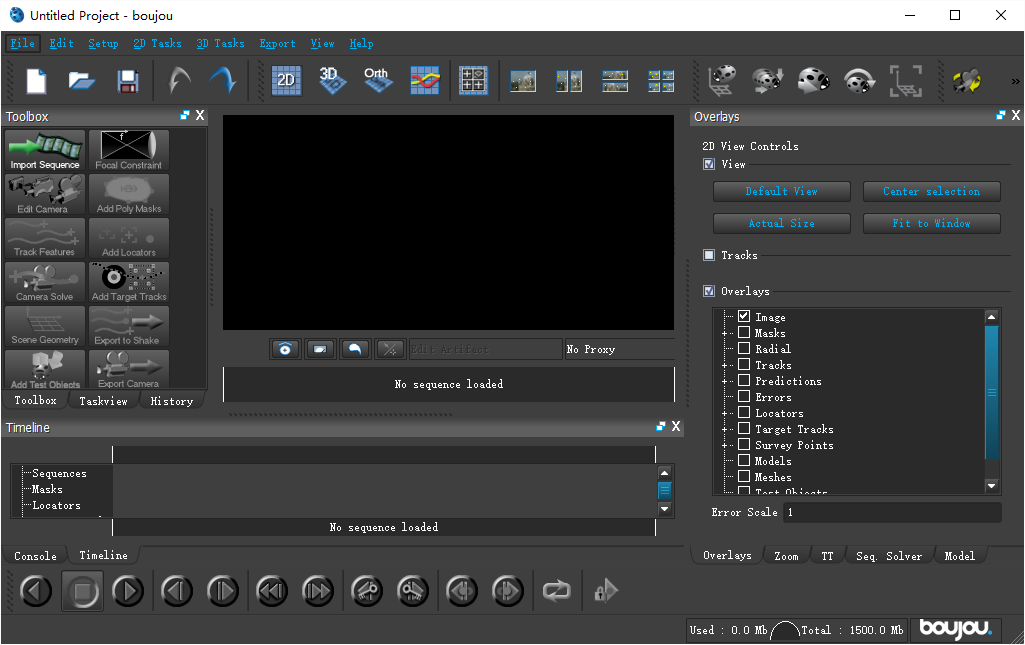Expand the Tracks overlay tree node
Screen dimensions: 1025x645
pos(724,365)
